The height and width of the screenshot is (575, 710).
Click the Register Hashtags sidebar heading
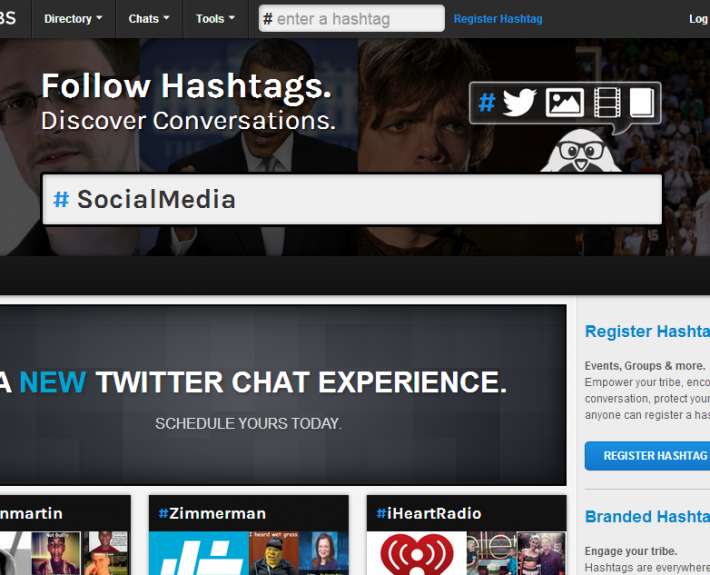click(647, 332)
